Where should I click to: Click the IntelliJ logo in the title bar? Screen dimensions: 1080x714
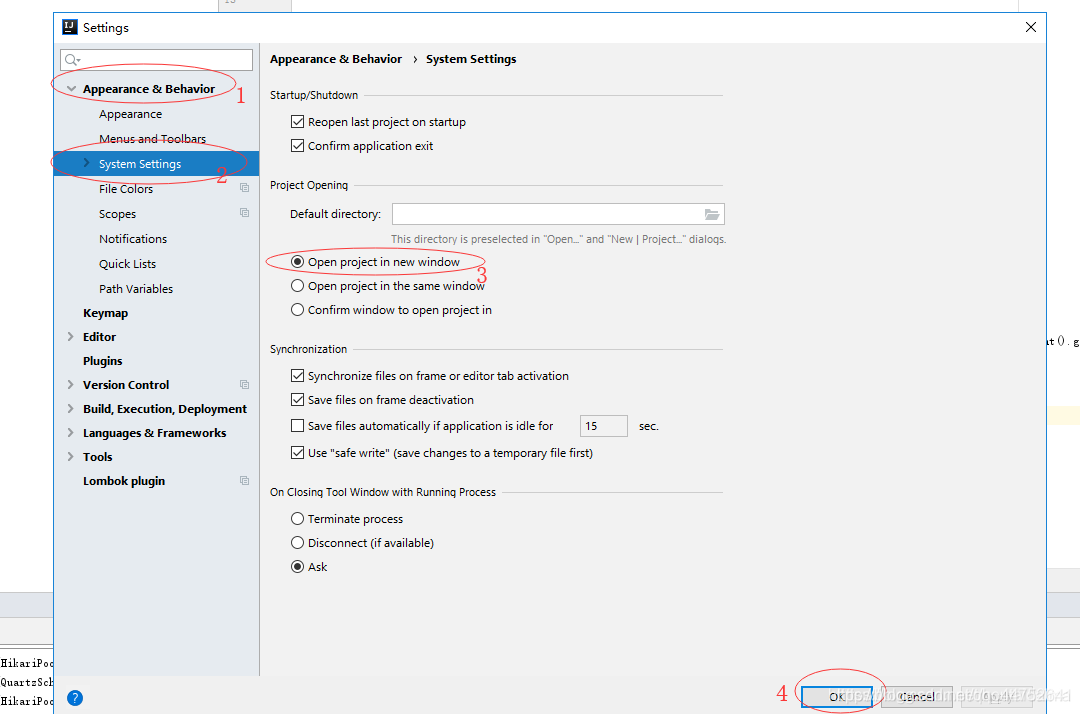70,27
